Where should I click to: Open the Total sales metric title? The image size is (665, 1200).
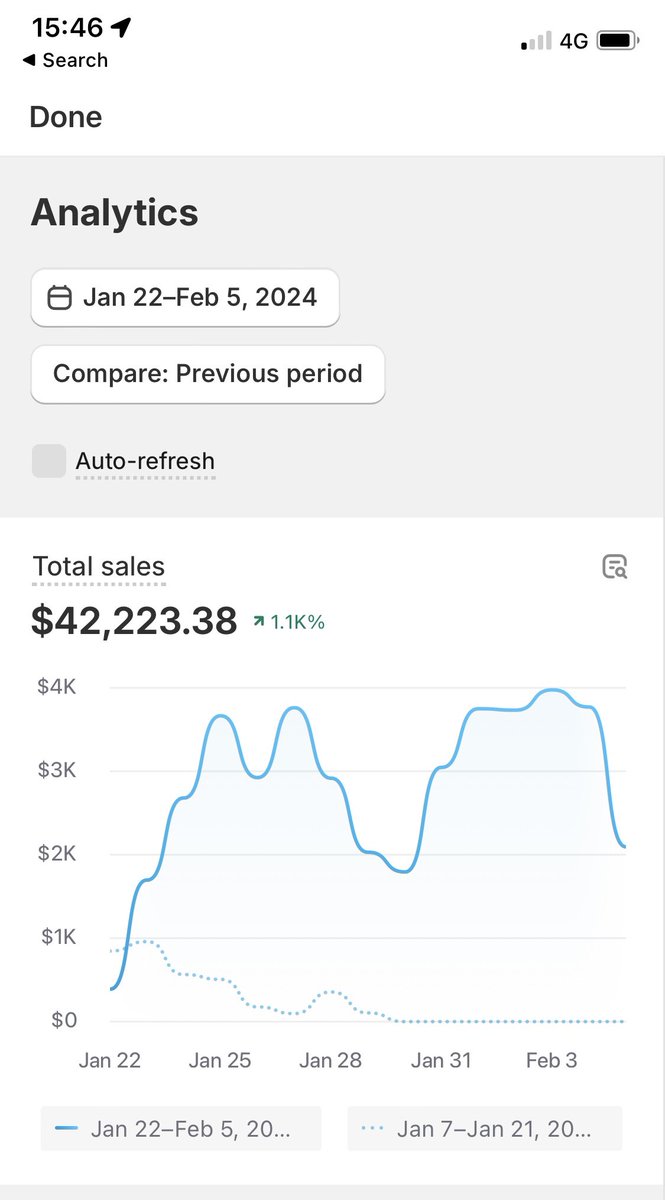coord(99,567)
